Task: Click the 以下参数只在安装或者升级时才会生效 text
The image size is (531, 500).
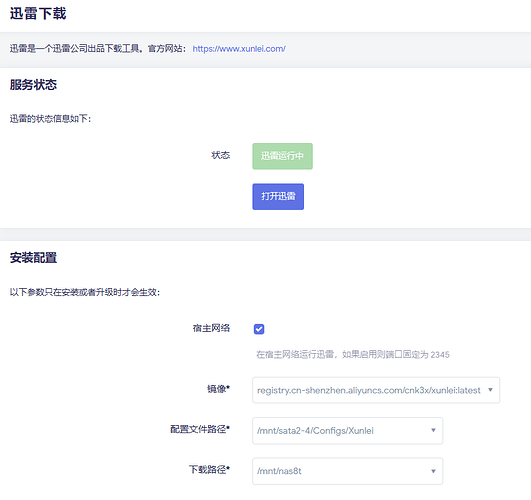Action: (85, 292)
